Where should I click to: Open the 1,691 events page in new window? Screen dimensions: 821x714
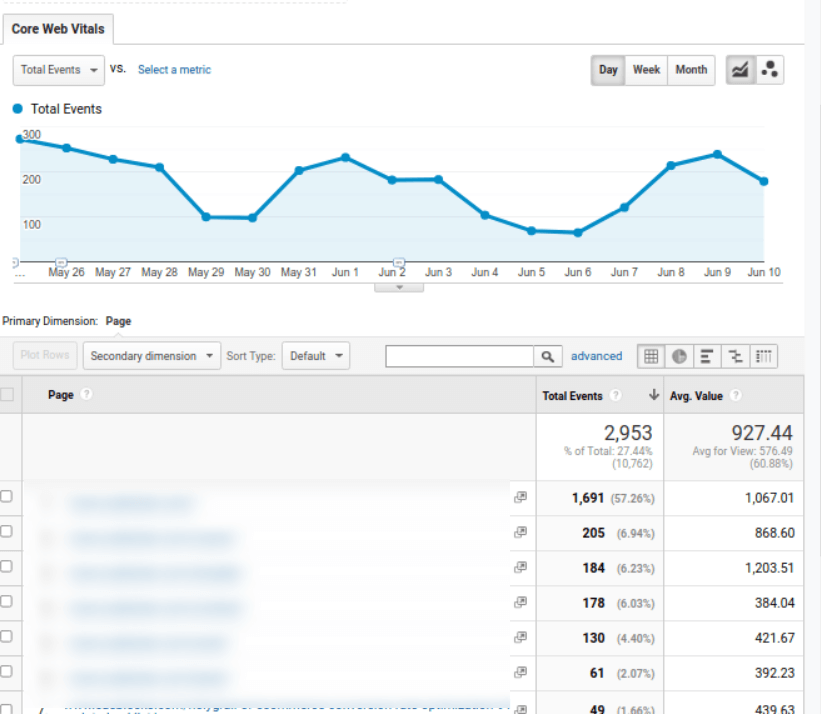[520, 498]
